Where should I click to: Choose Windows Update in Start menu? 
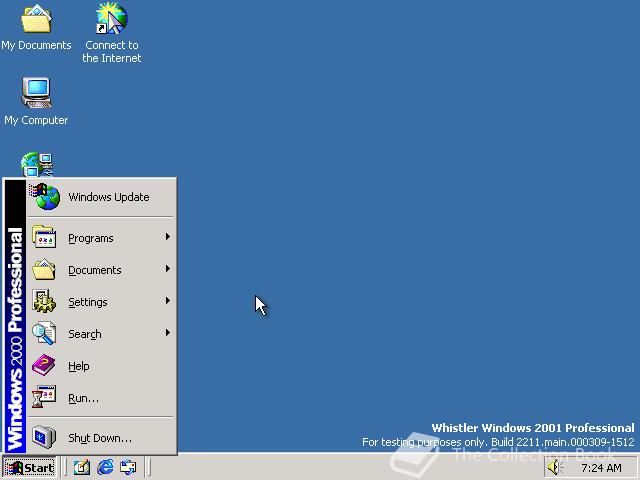tap(102, 197)
